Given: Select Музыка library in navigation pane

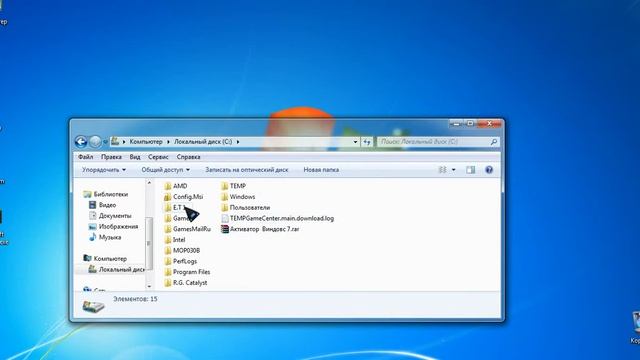Looking at the screenshot, I should [x=105, y=237].
